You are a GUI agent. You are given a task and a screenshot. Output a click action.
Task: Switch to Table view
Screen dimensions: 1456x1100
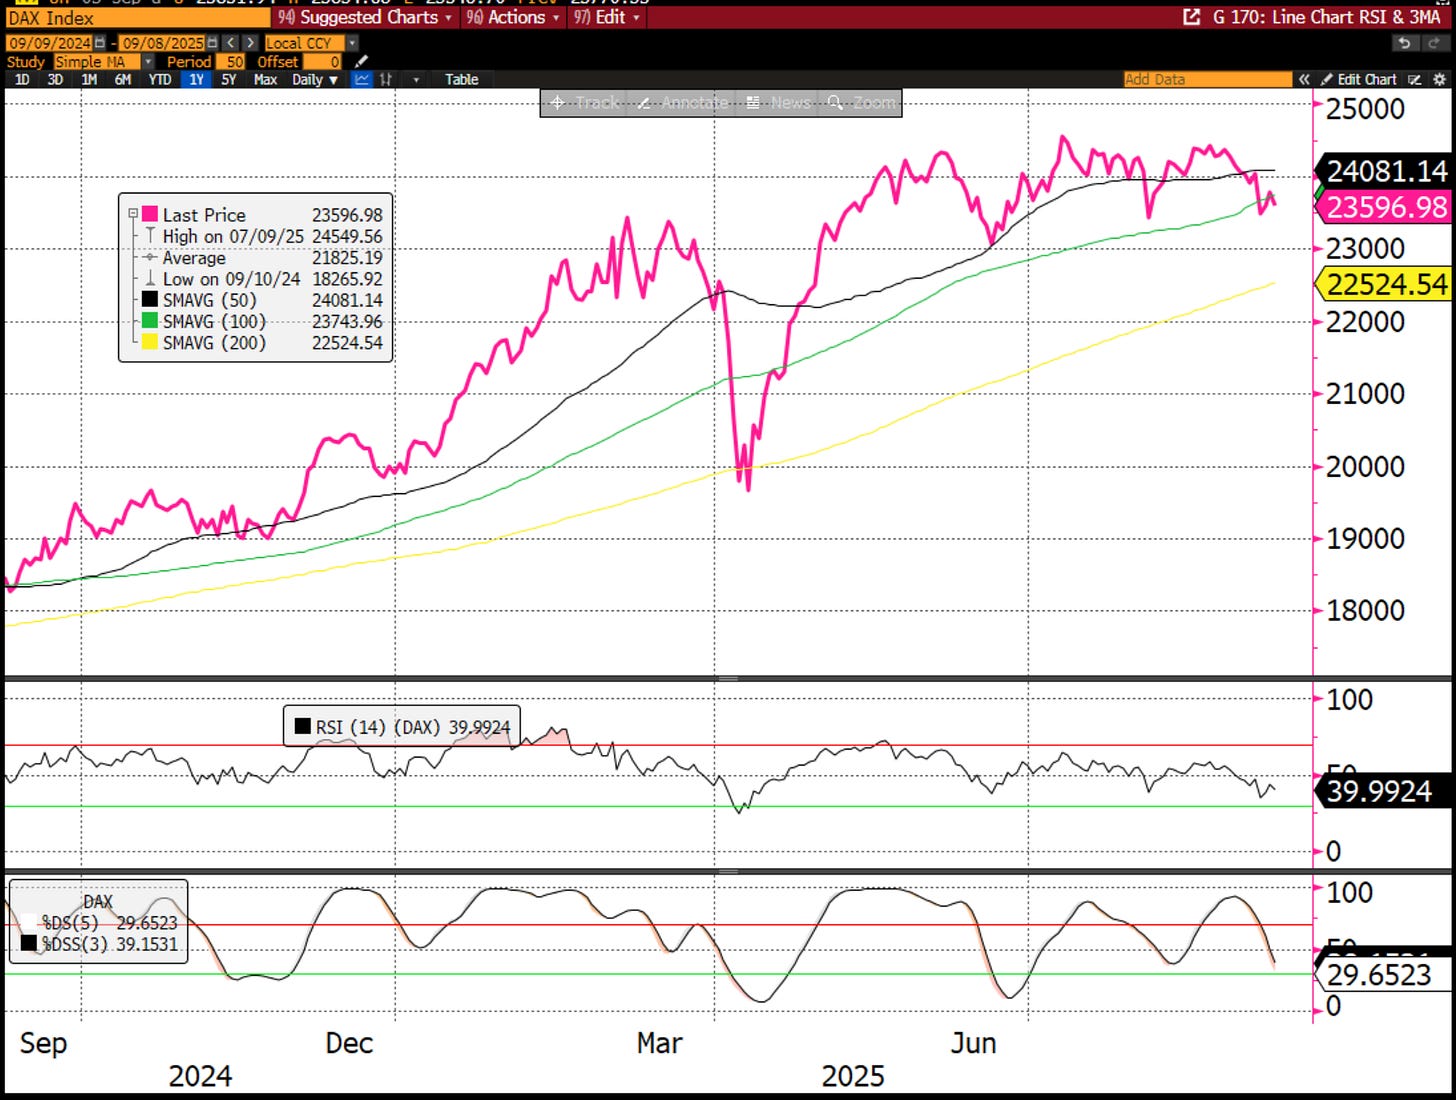[x=462, y=79]
